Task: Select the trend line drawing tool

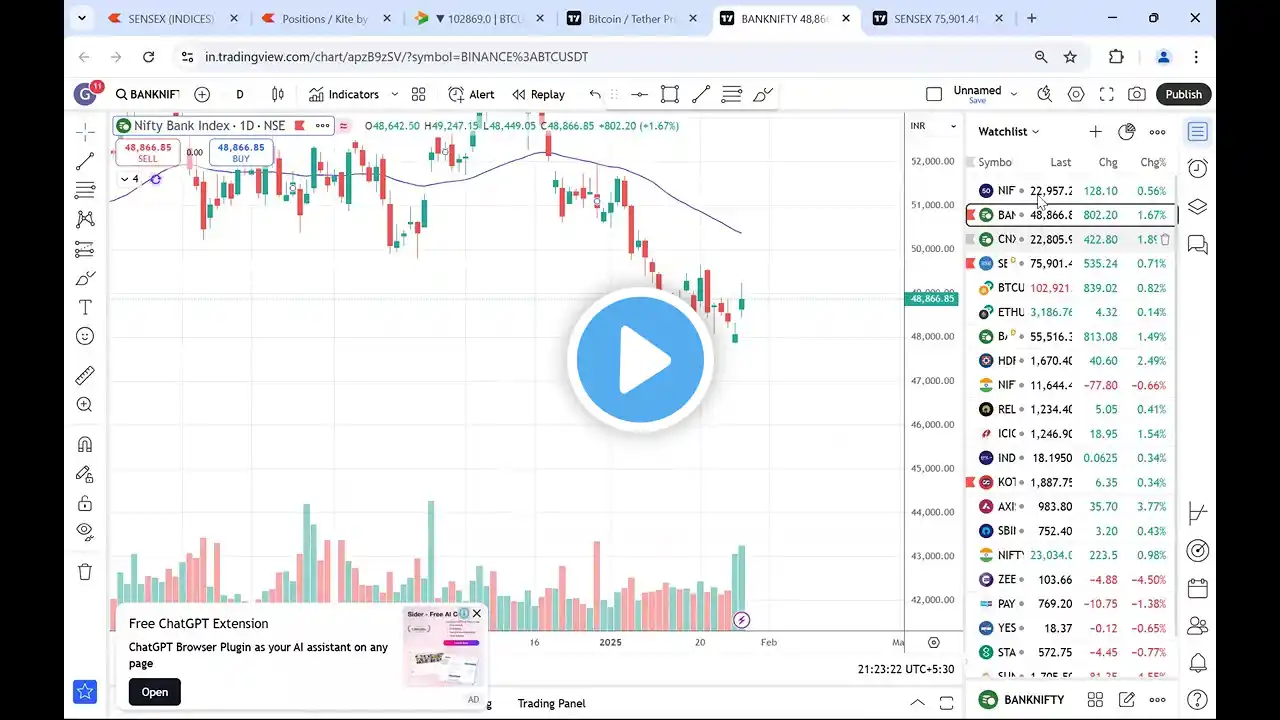Action: 85,160
